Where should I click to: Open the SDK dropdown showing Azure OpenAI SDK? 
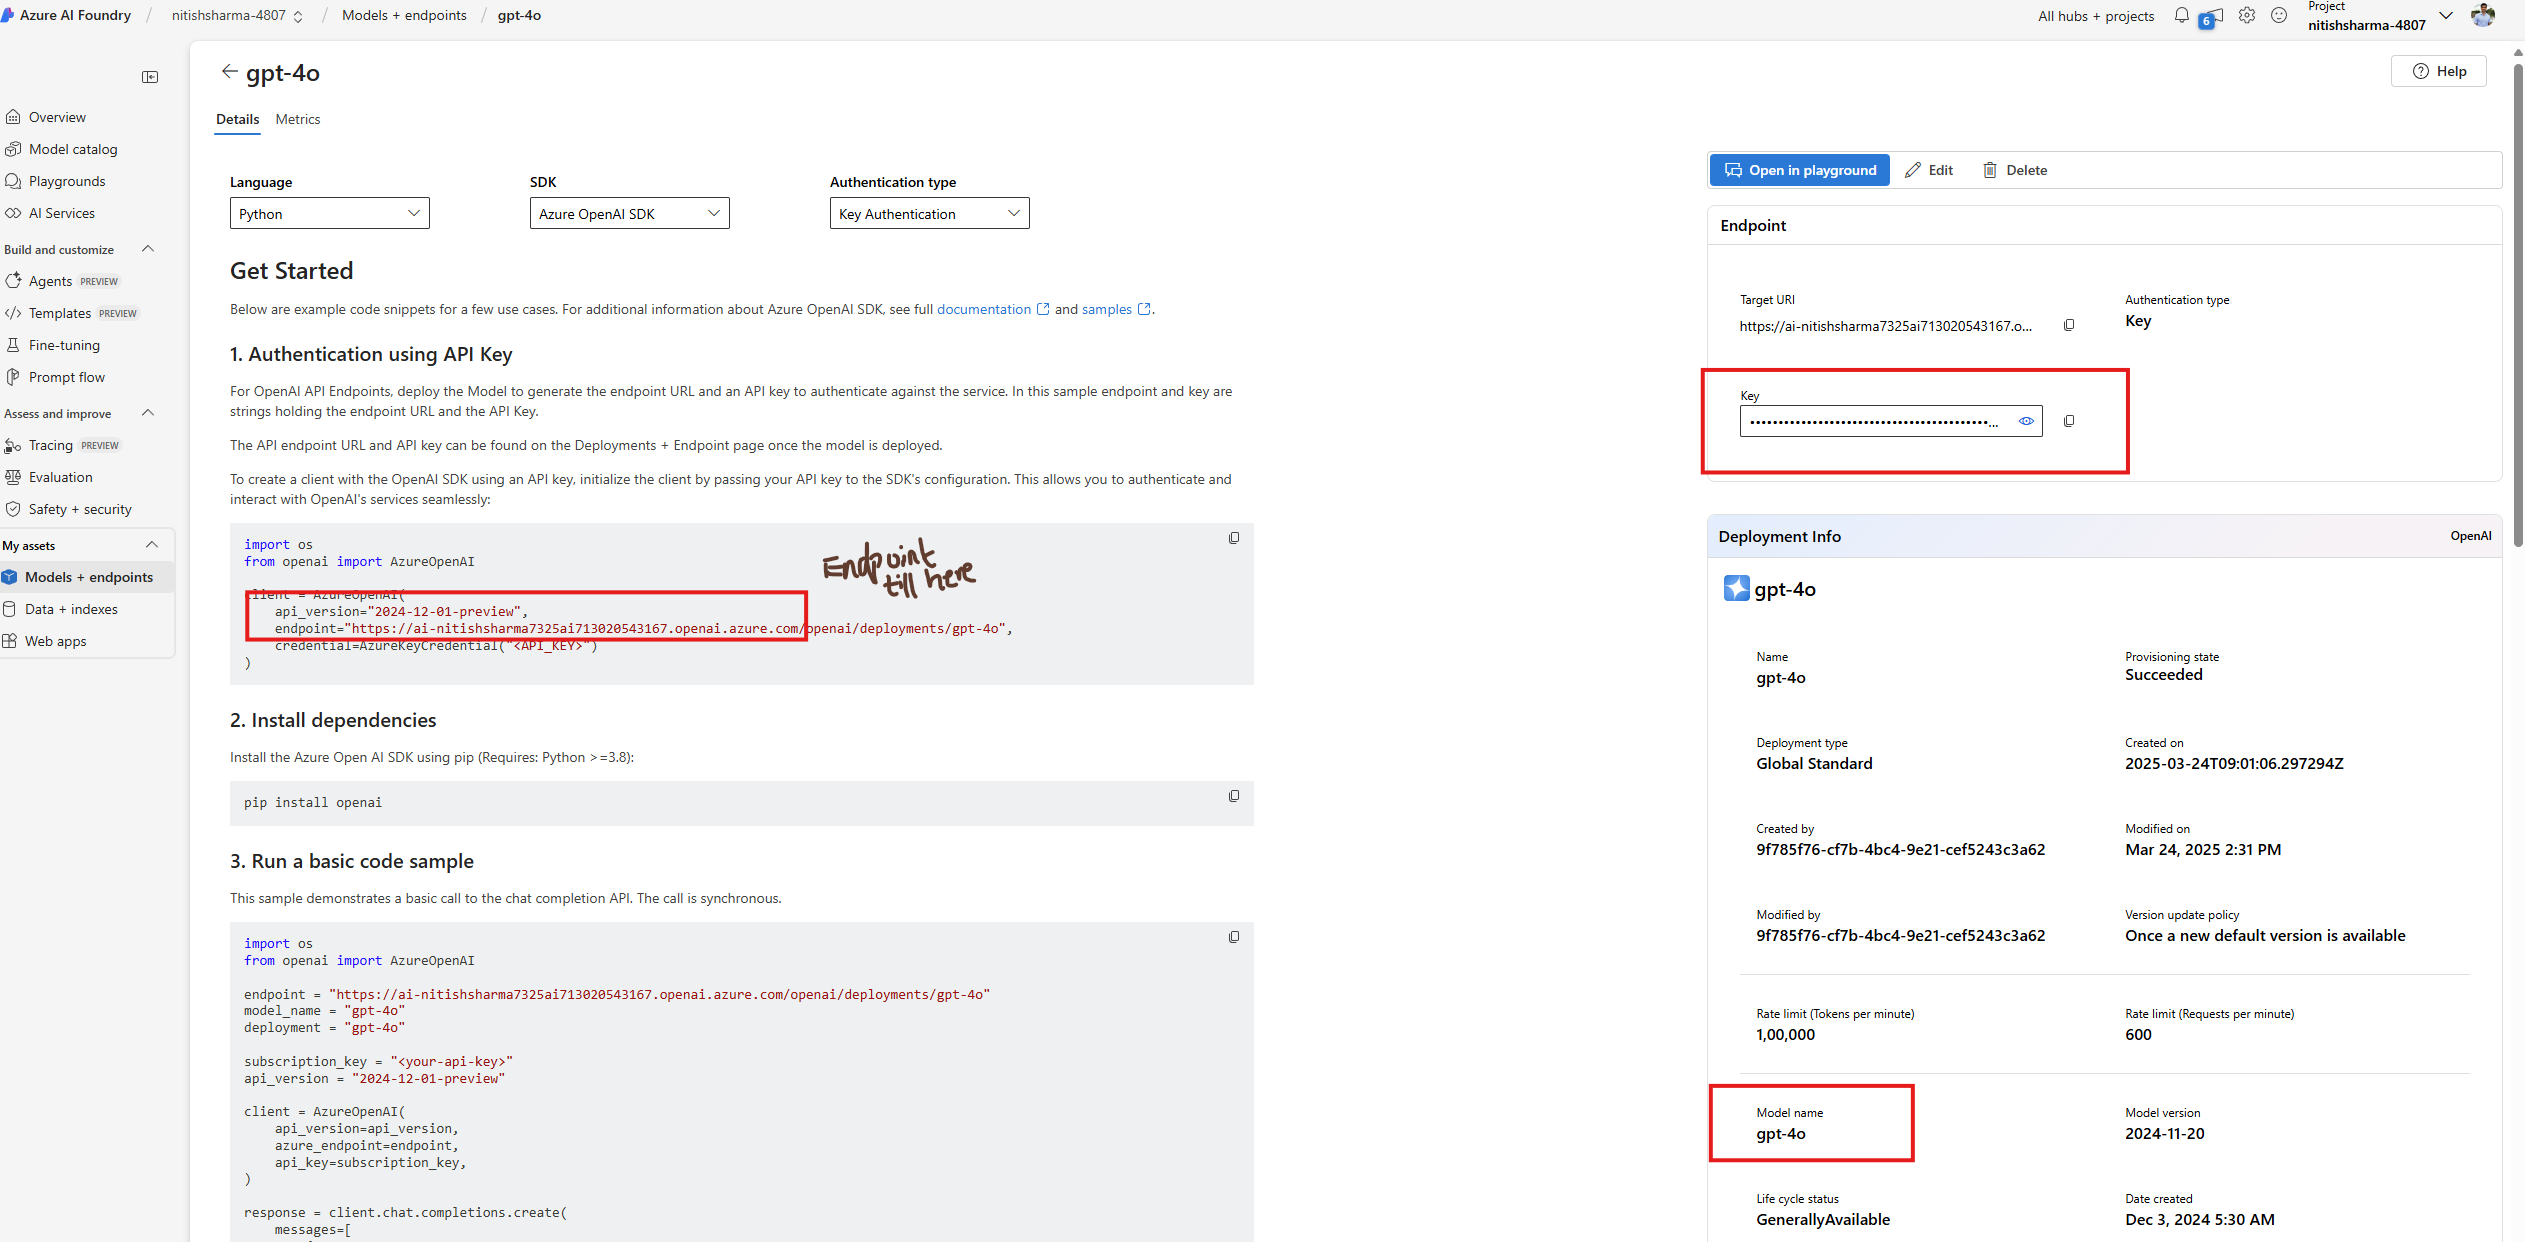pos(630,213)
